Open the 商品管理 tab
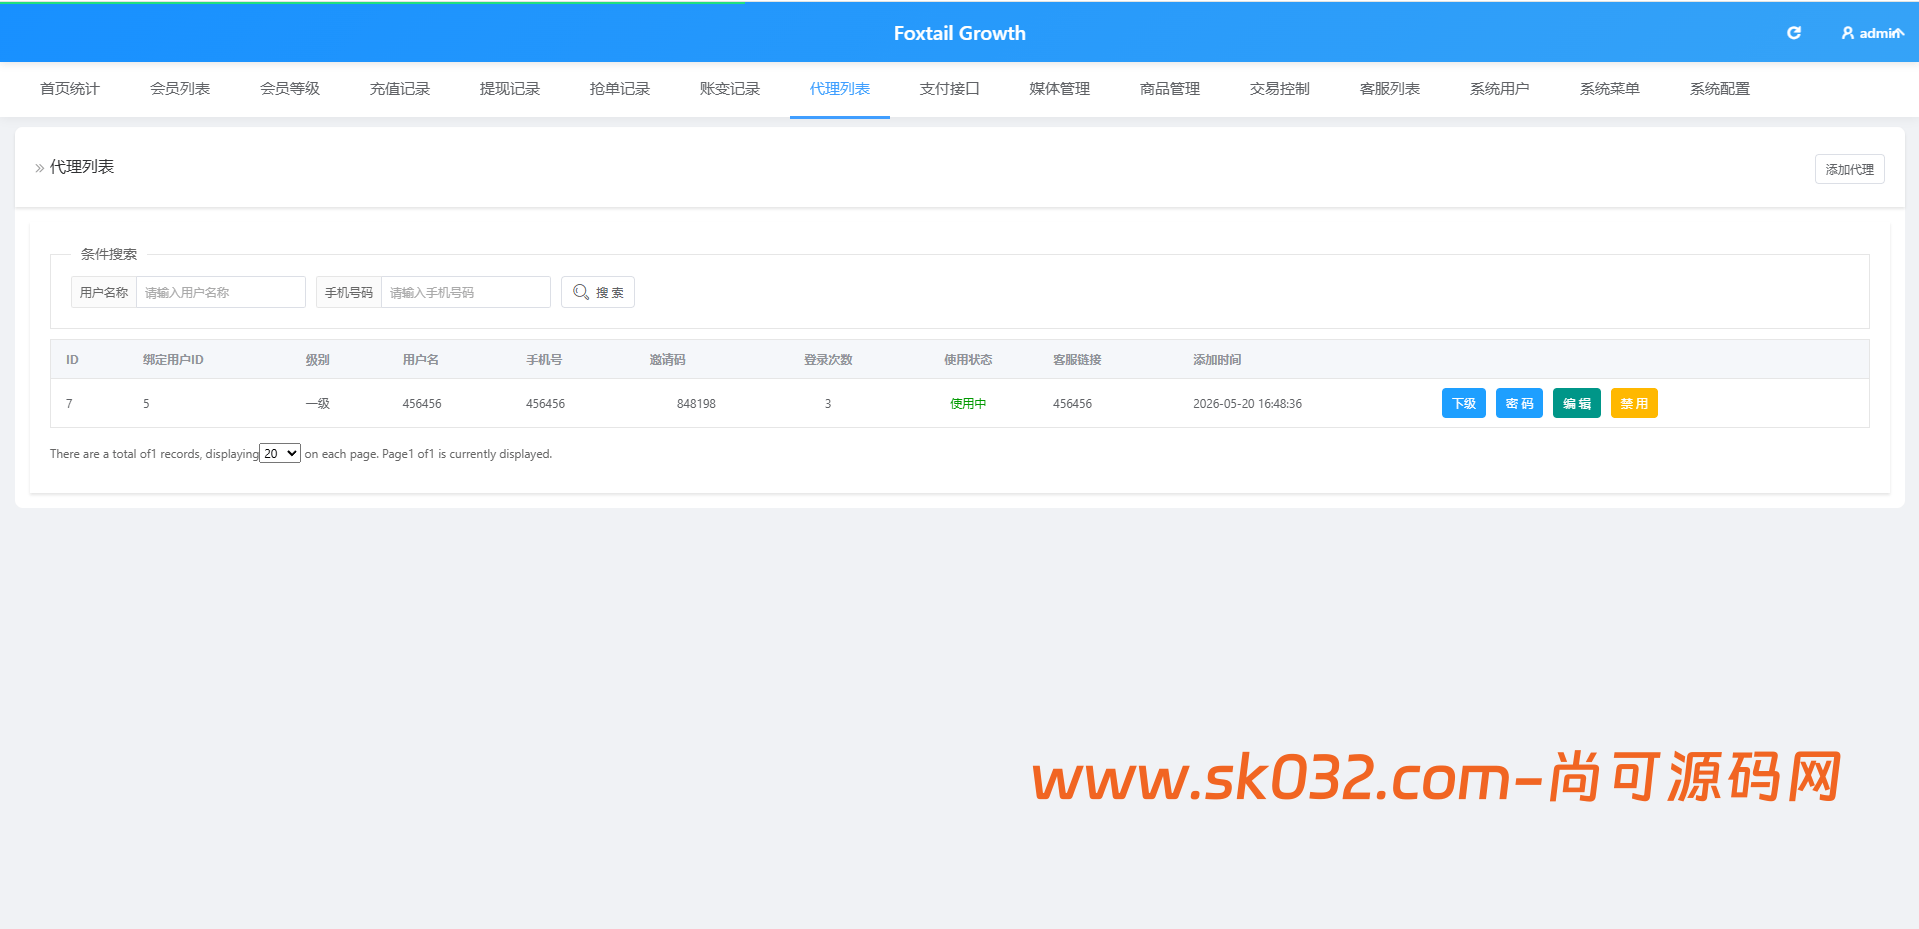 1170,89
